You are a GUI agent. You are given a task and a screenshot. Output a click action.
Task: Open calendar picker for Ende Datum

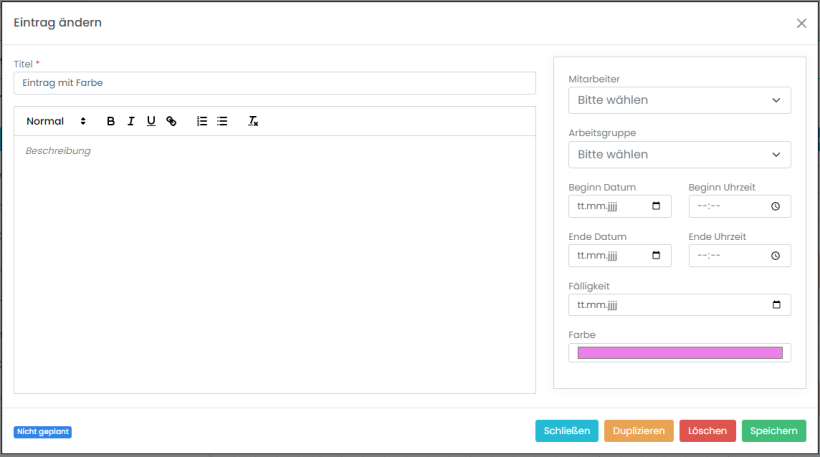tap(656, 255)
